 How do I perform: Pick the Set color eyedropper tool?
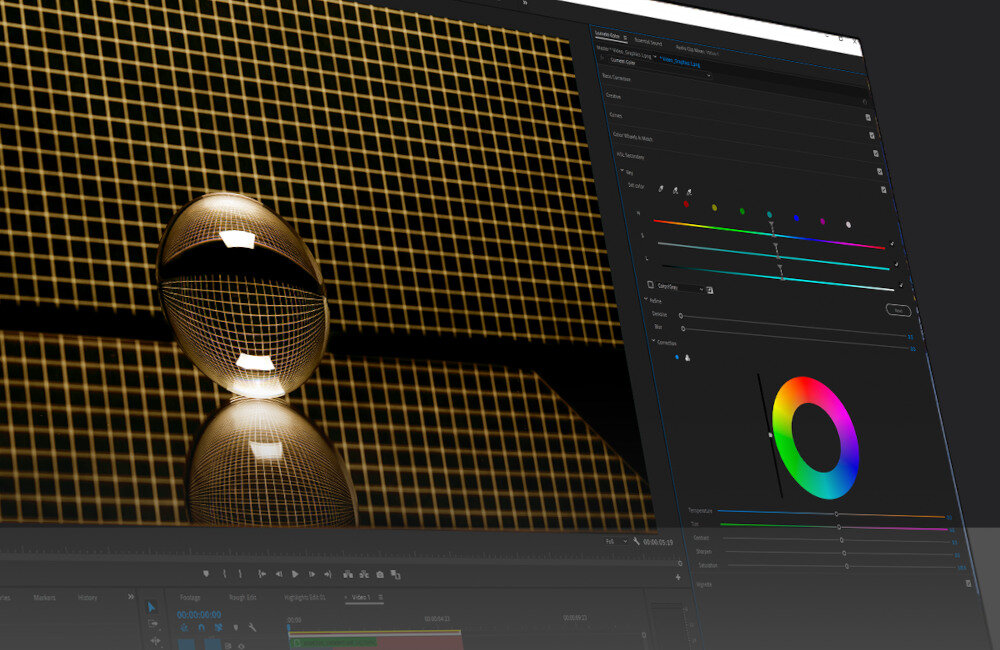tap(661, 189)
